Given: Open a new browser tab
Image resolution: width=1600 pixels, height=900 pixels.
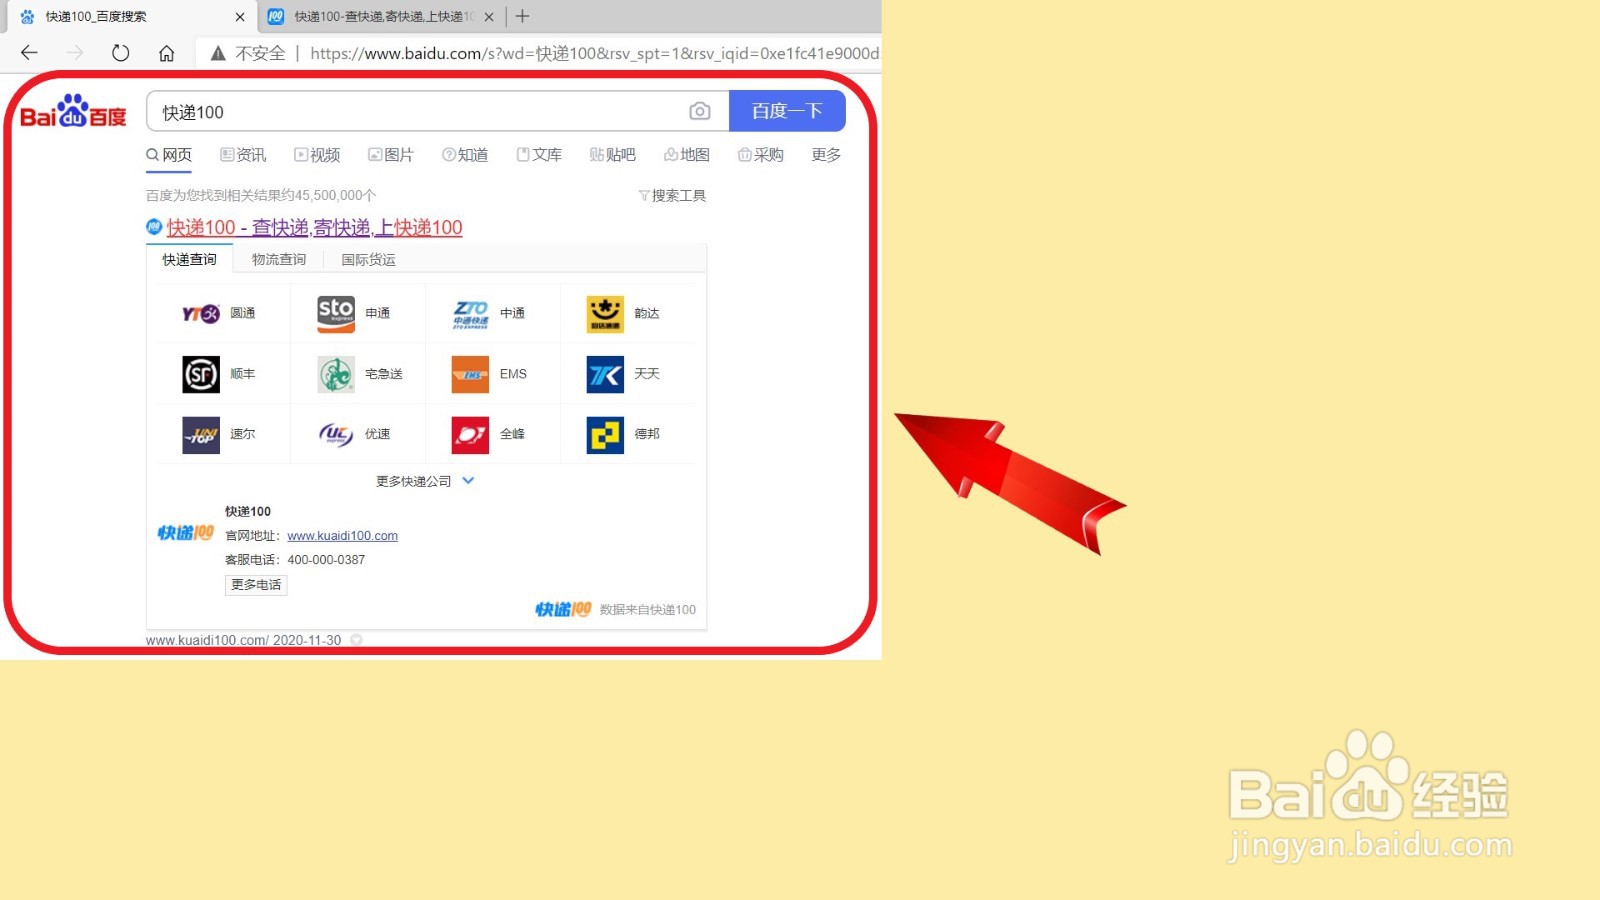Looking at the screenshot, I should click(522, 16).
